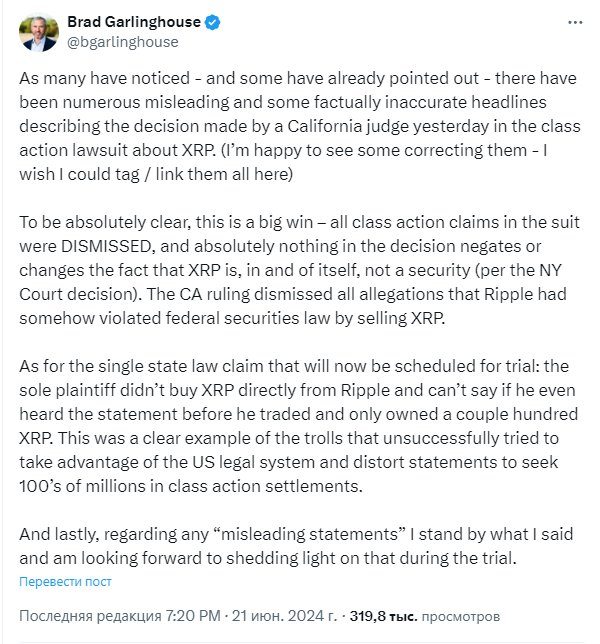Click the phrase '100’s of millions'
The image size is (600, 644).
(82, 486)
